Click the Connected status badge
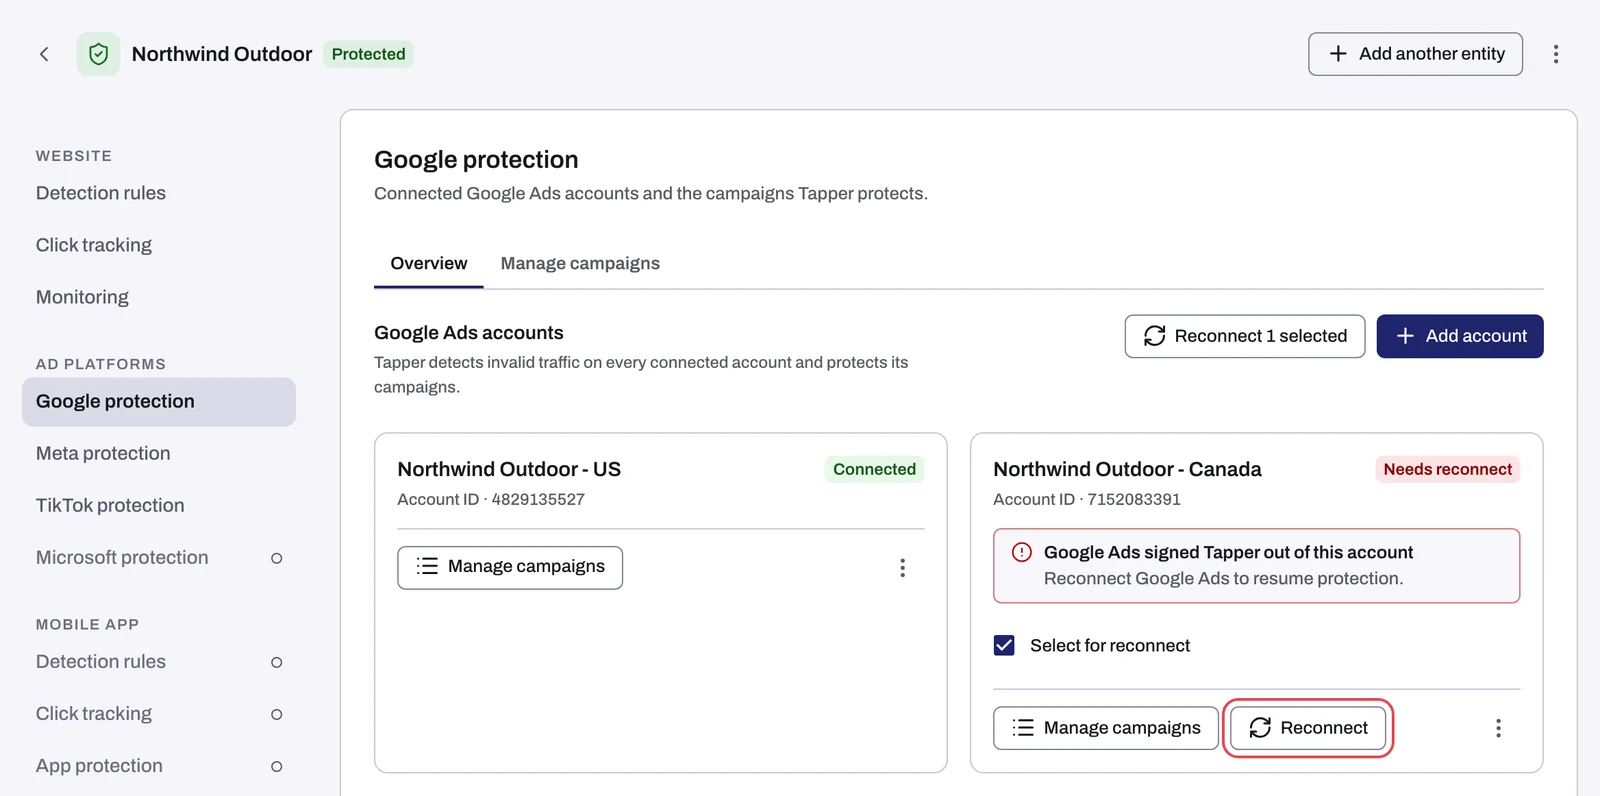The image size is (1600, 796). click(874, 469)
